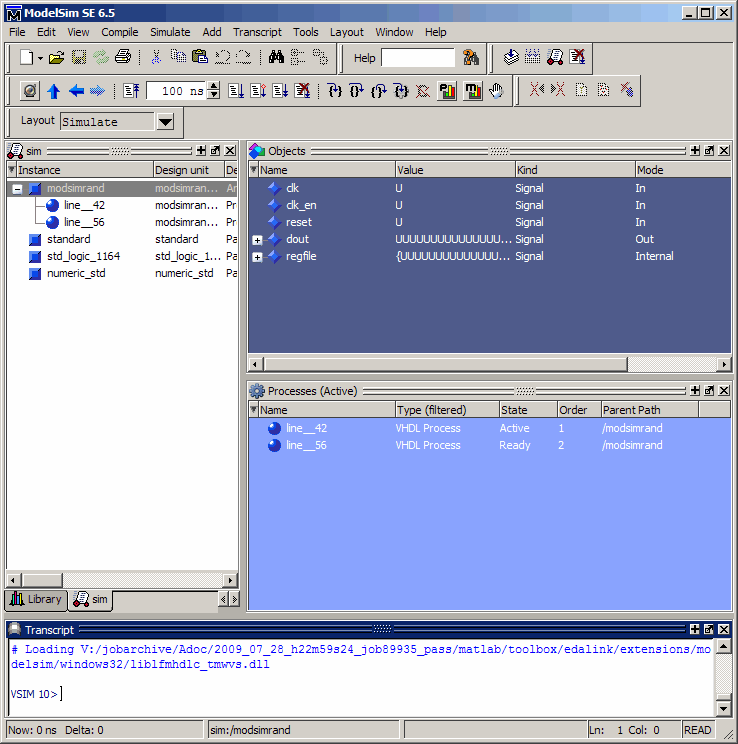The image size is (738, 744).
Task: Click the Environment Up blue arrow
Action: click(54, 91)
